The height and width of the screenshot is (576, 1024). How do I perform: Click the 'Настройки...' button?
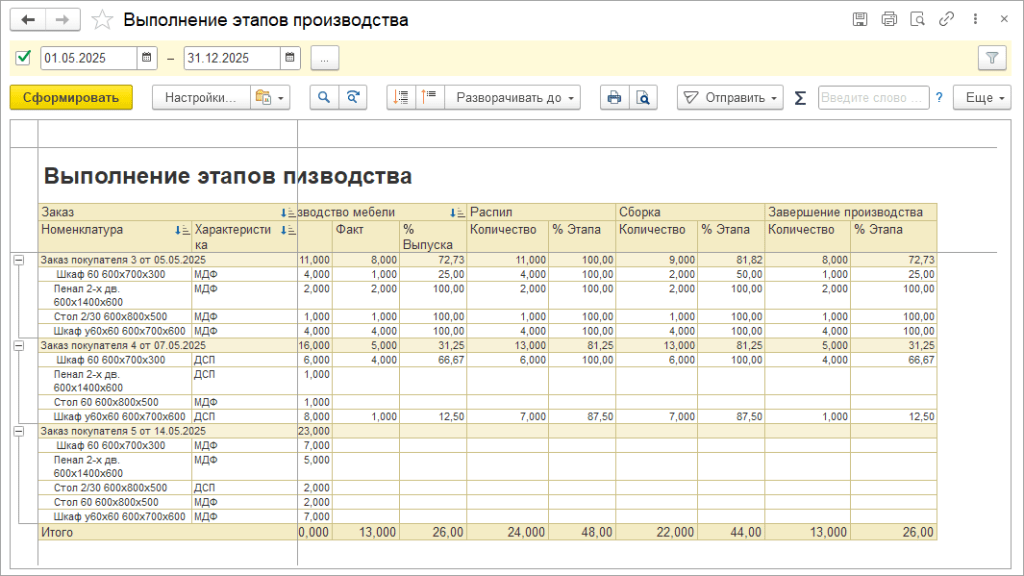pos(200,97)
